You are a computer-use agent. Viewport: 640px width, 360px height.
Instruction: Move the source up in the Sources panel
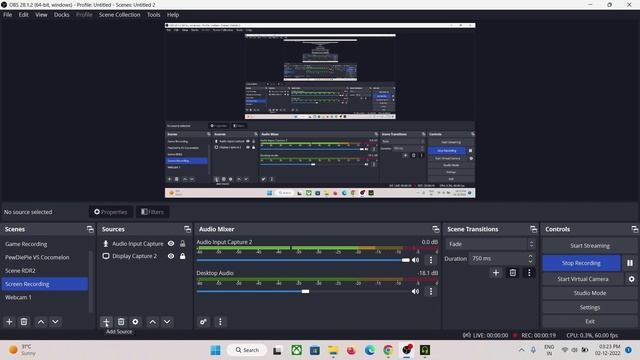coord(152,322)
